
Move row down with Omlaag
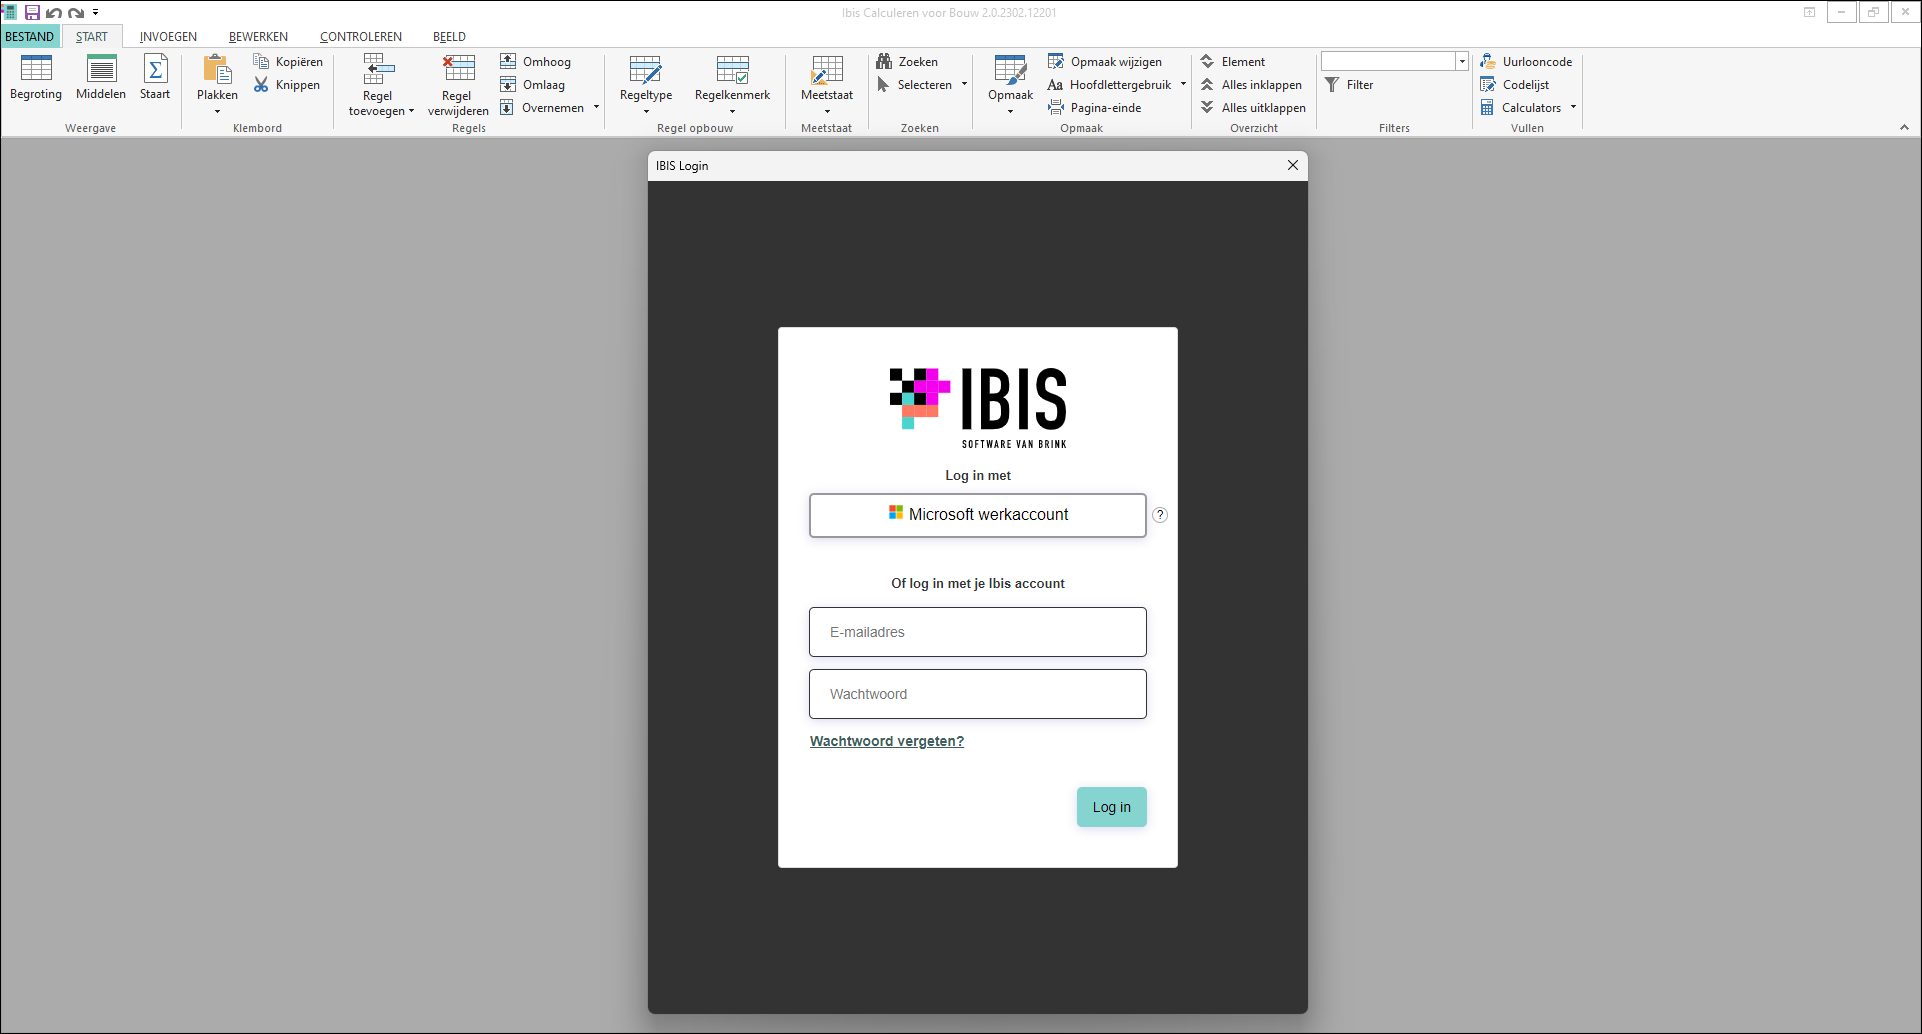(x=532, y=85)
